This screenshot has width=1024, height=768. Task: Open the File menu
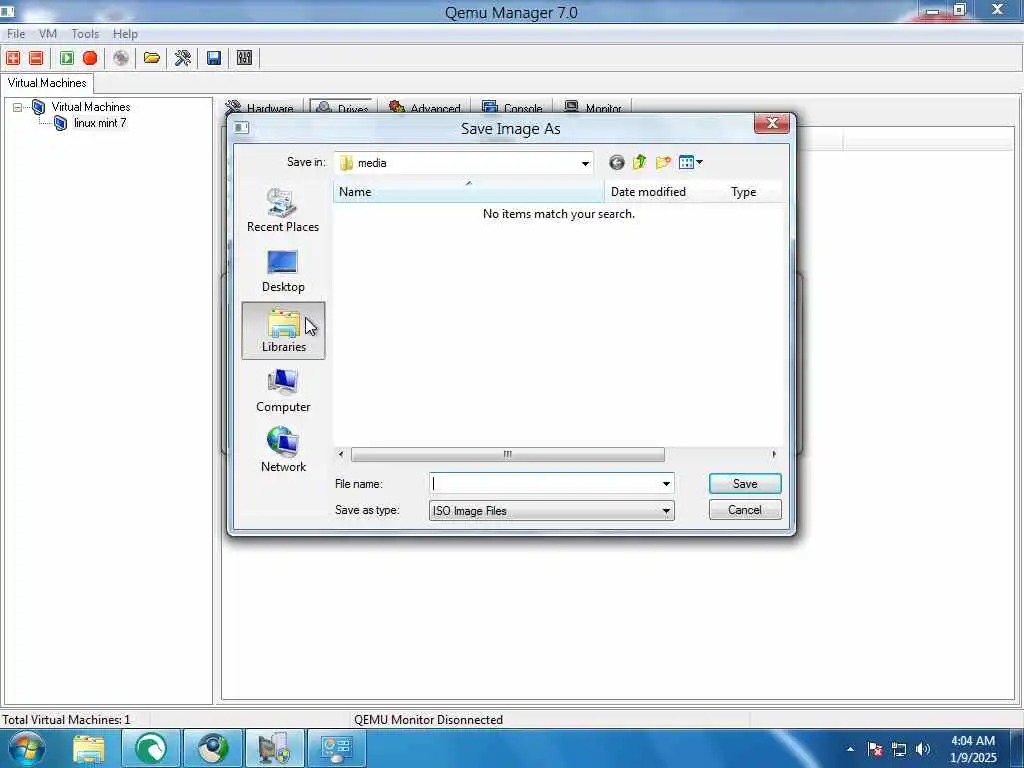tap(16, 34)
